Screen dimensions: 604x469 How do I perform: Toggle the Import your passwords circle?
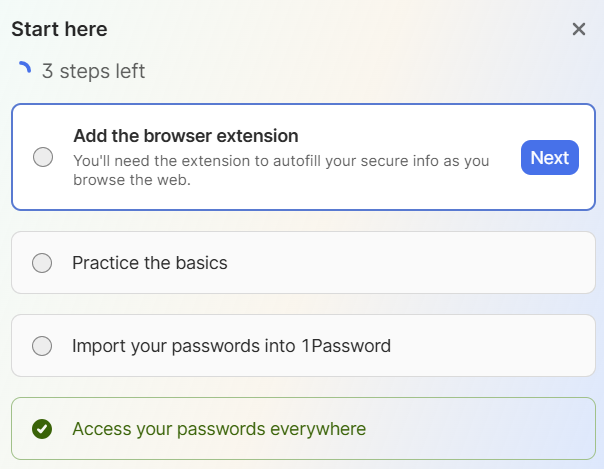(x=42, y=346)
